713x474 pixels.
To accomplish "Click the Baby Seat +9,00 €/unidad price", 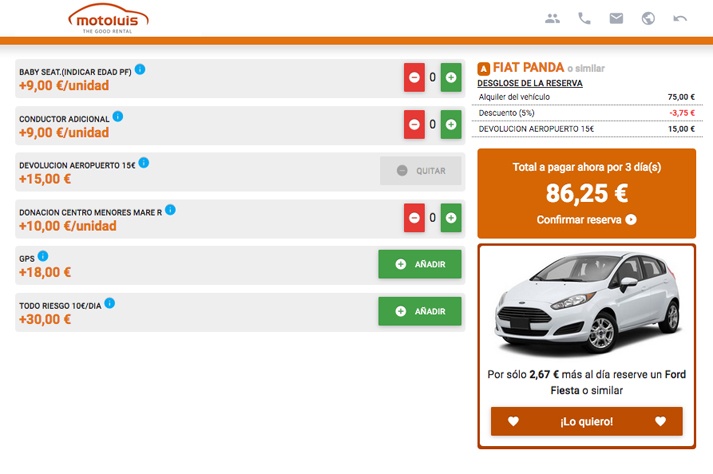I will point(64,86).
